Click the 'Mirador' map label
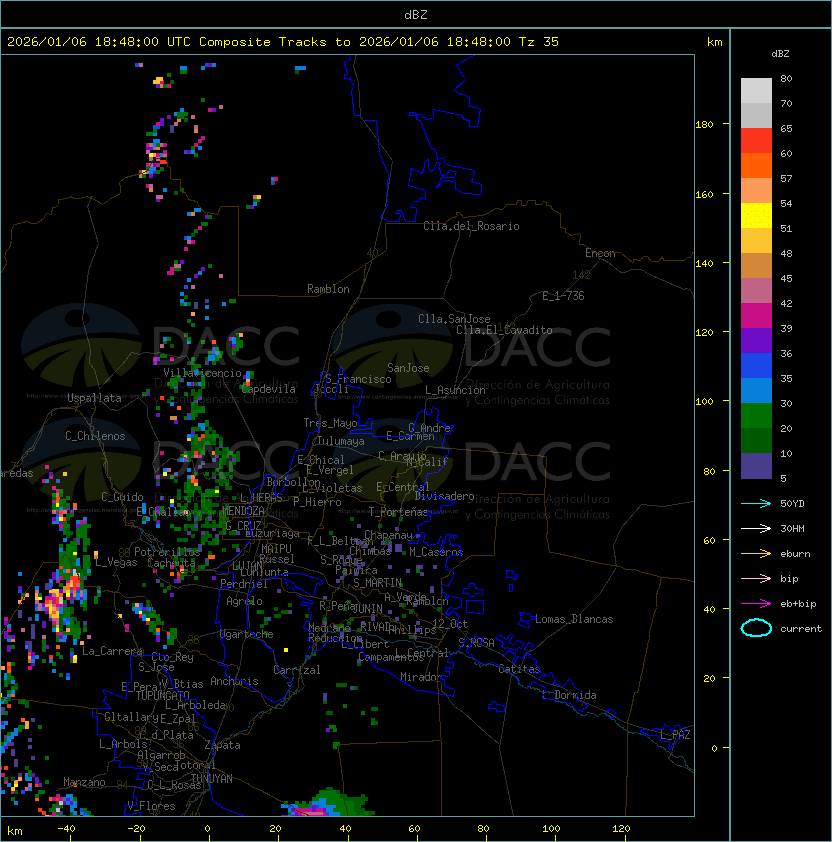Image resolution: width=832 pixels, height=842 pixels. (x=421, y=677)
